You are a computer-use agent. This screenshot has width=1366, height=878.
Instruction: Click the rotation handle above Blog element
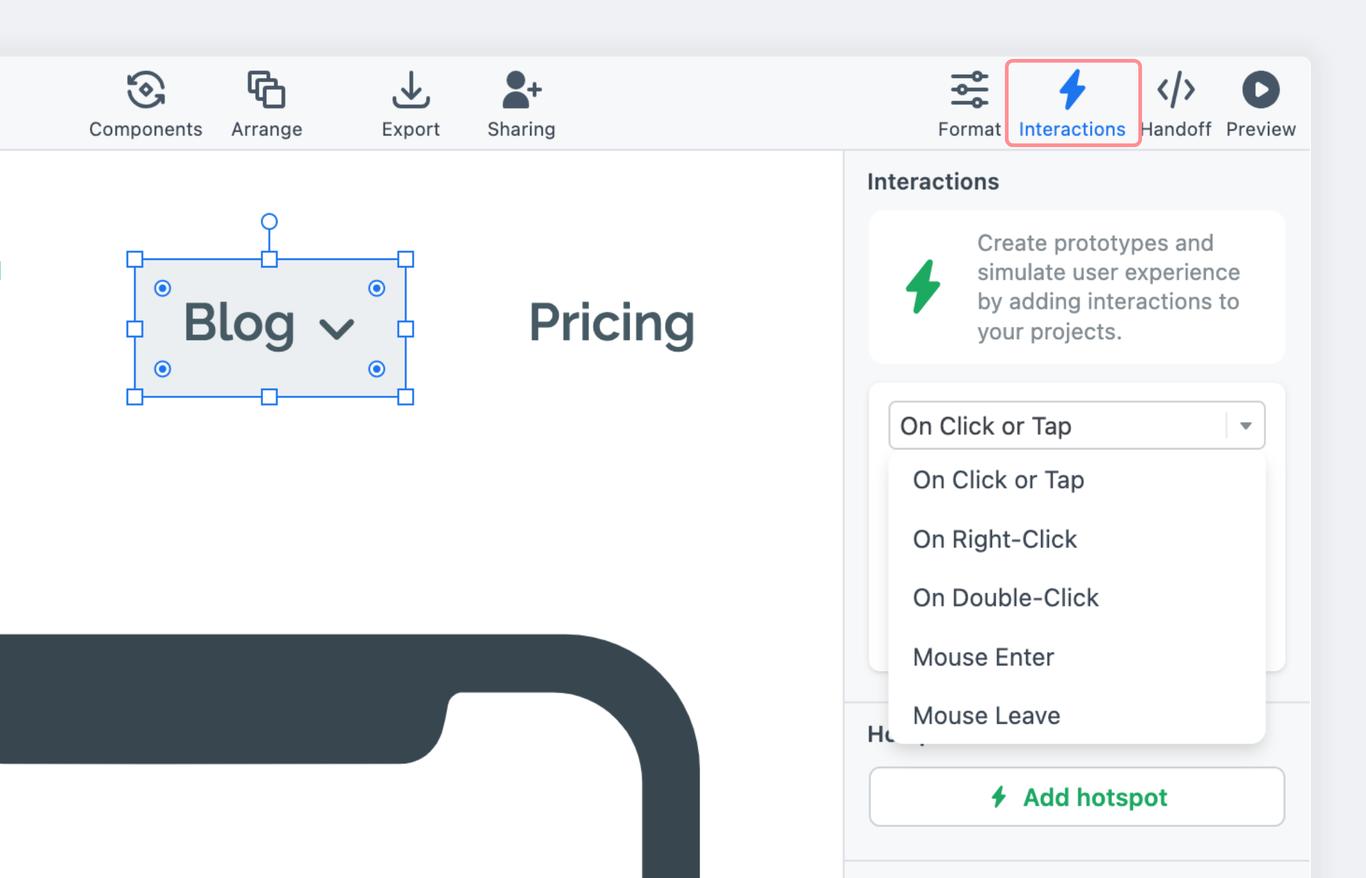269,222
